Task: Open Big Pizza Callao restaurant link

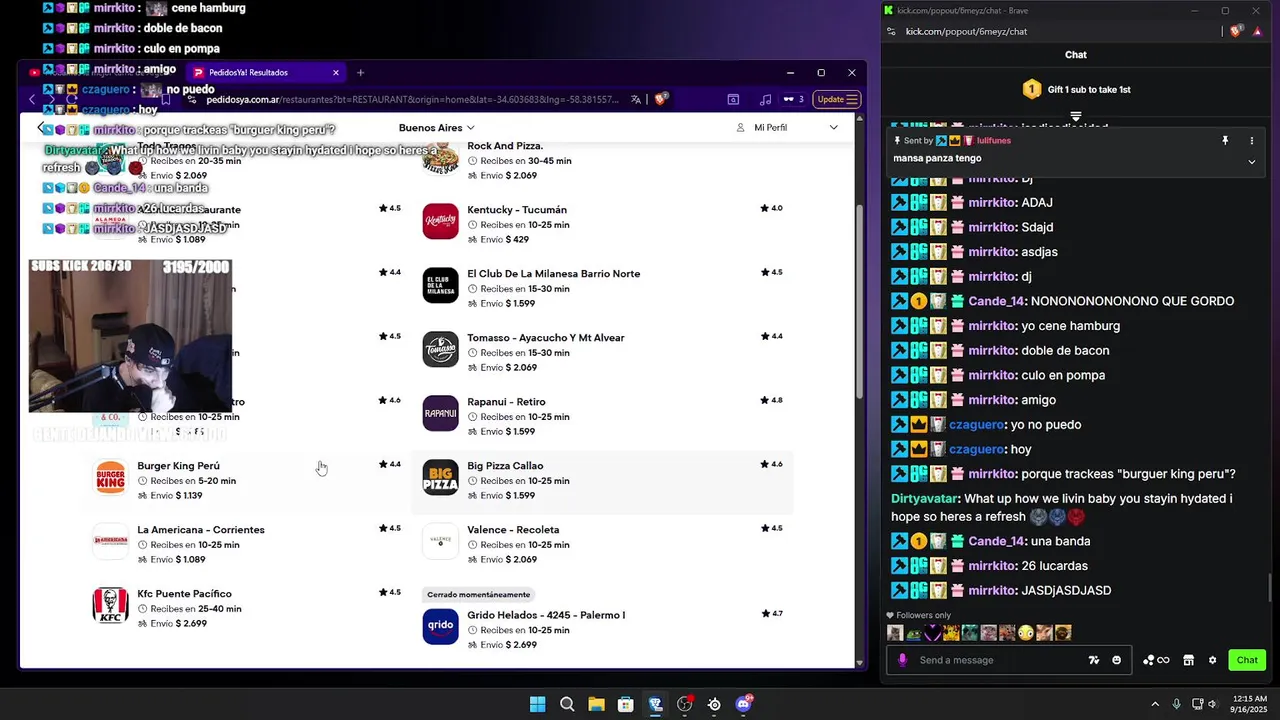Action: [x=505, y=466]
